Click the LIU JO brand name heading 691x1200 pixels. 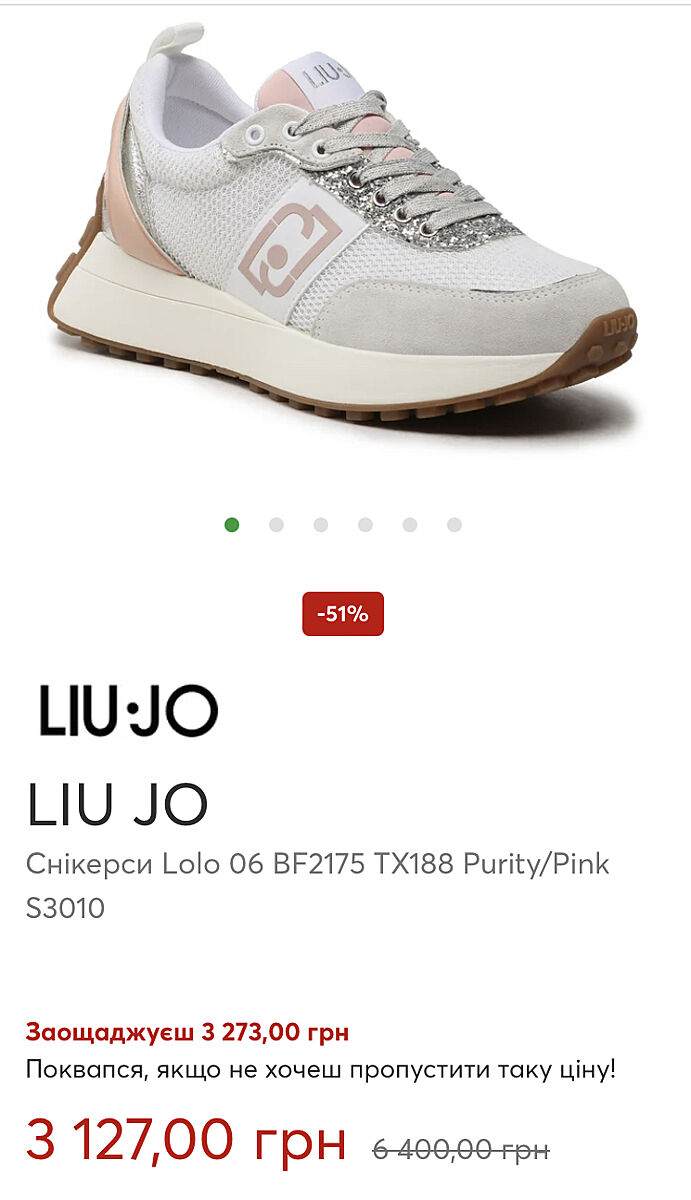118,804
